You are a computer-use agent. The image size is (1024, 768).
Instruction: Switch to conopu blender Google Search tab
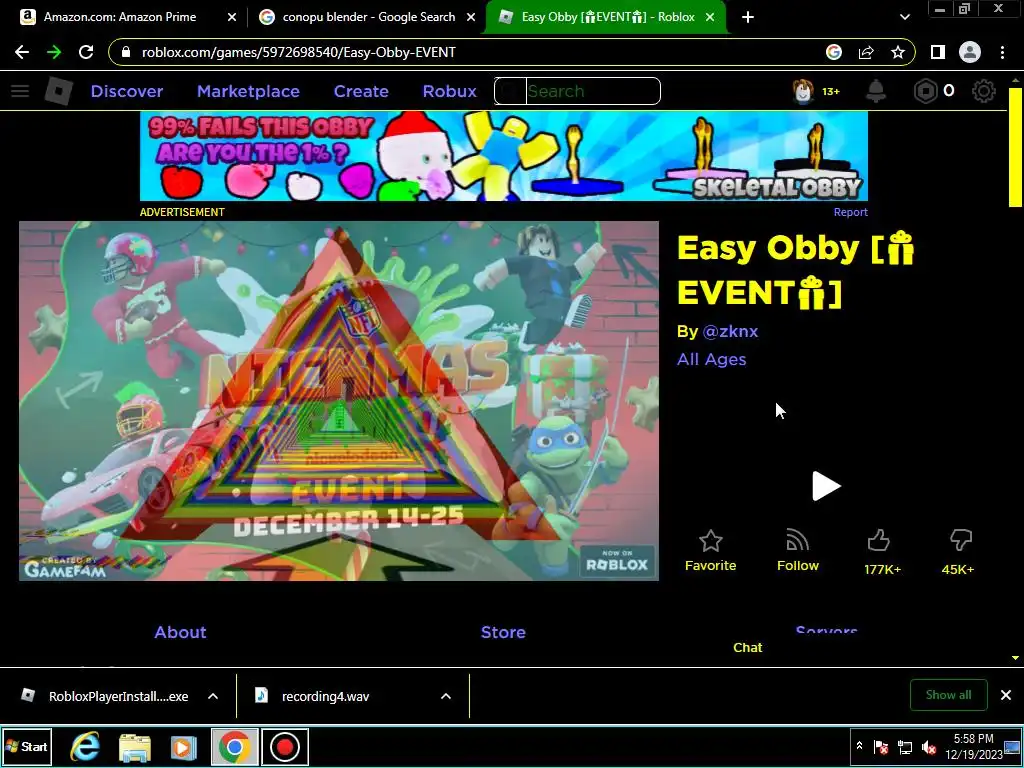coord(368,18)
